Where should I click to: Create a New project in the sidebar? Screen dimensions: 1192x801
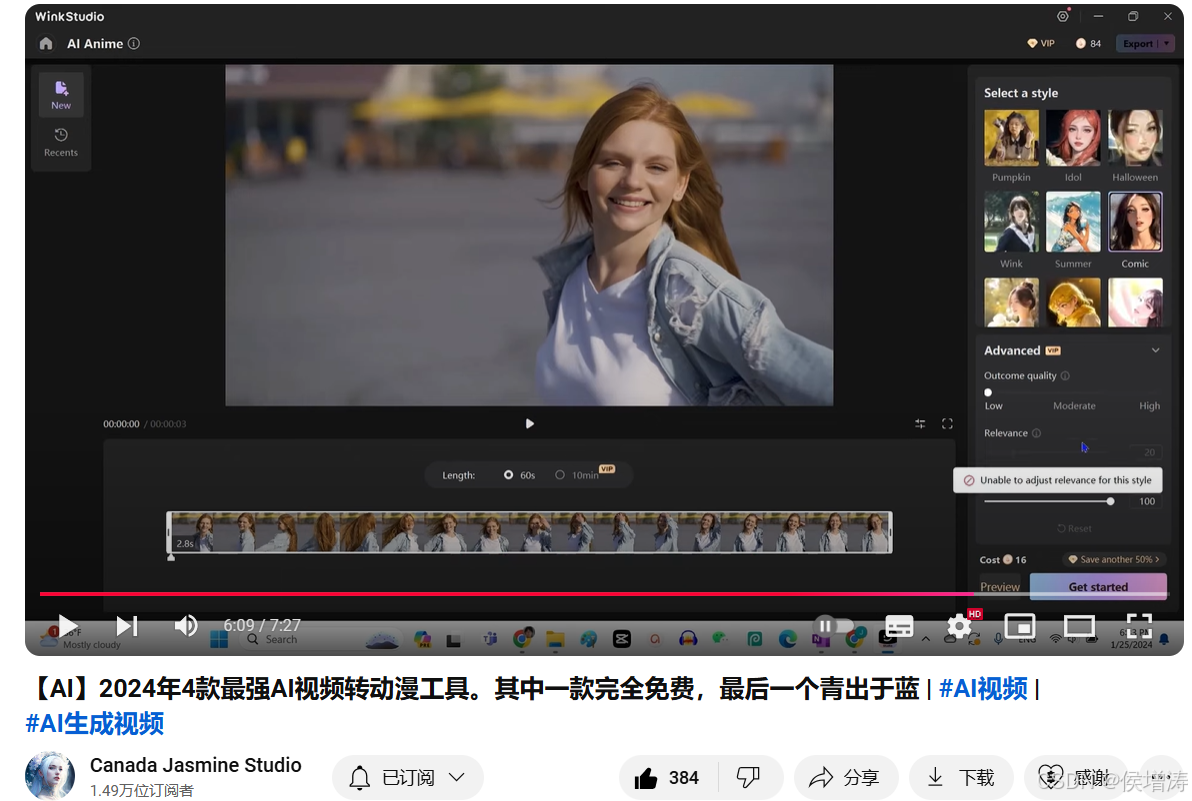click(x=61, y=94)
